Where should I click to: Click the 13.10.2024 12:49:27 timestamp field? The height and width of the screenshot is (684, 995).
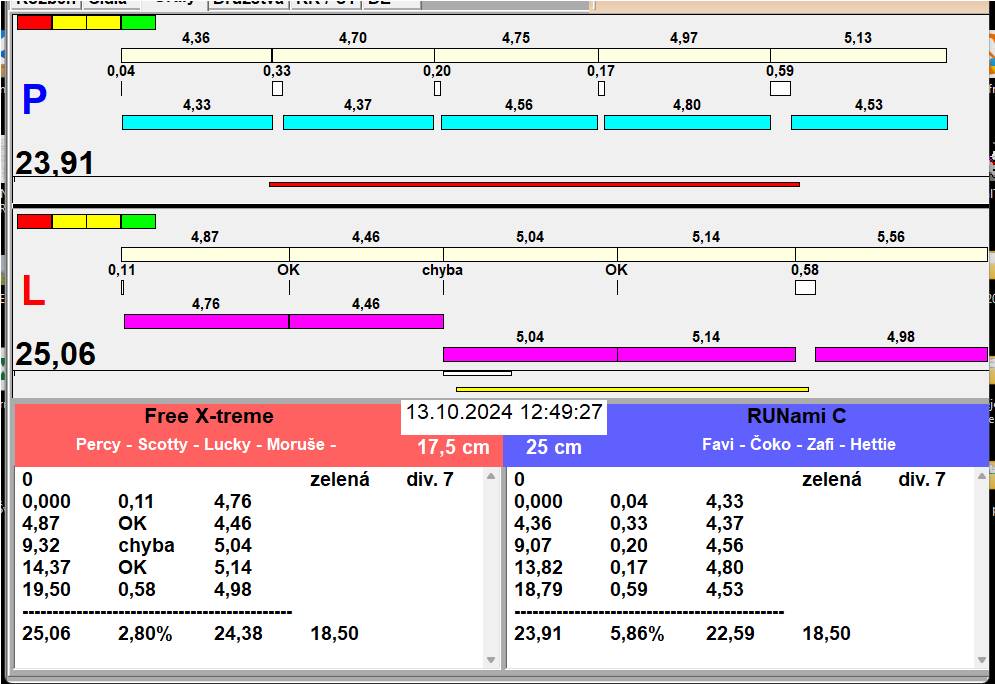(x=504, y=412)
